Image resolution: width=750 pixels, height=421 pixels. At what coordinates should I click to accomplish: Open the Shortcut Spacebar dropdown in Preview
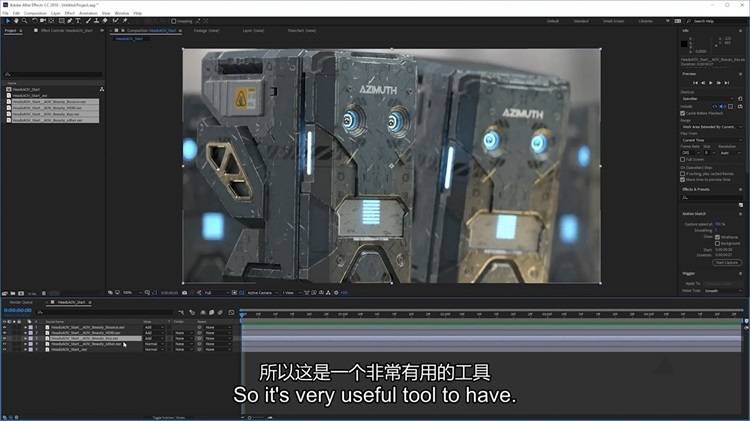point(708,99)
